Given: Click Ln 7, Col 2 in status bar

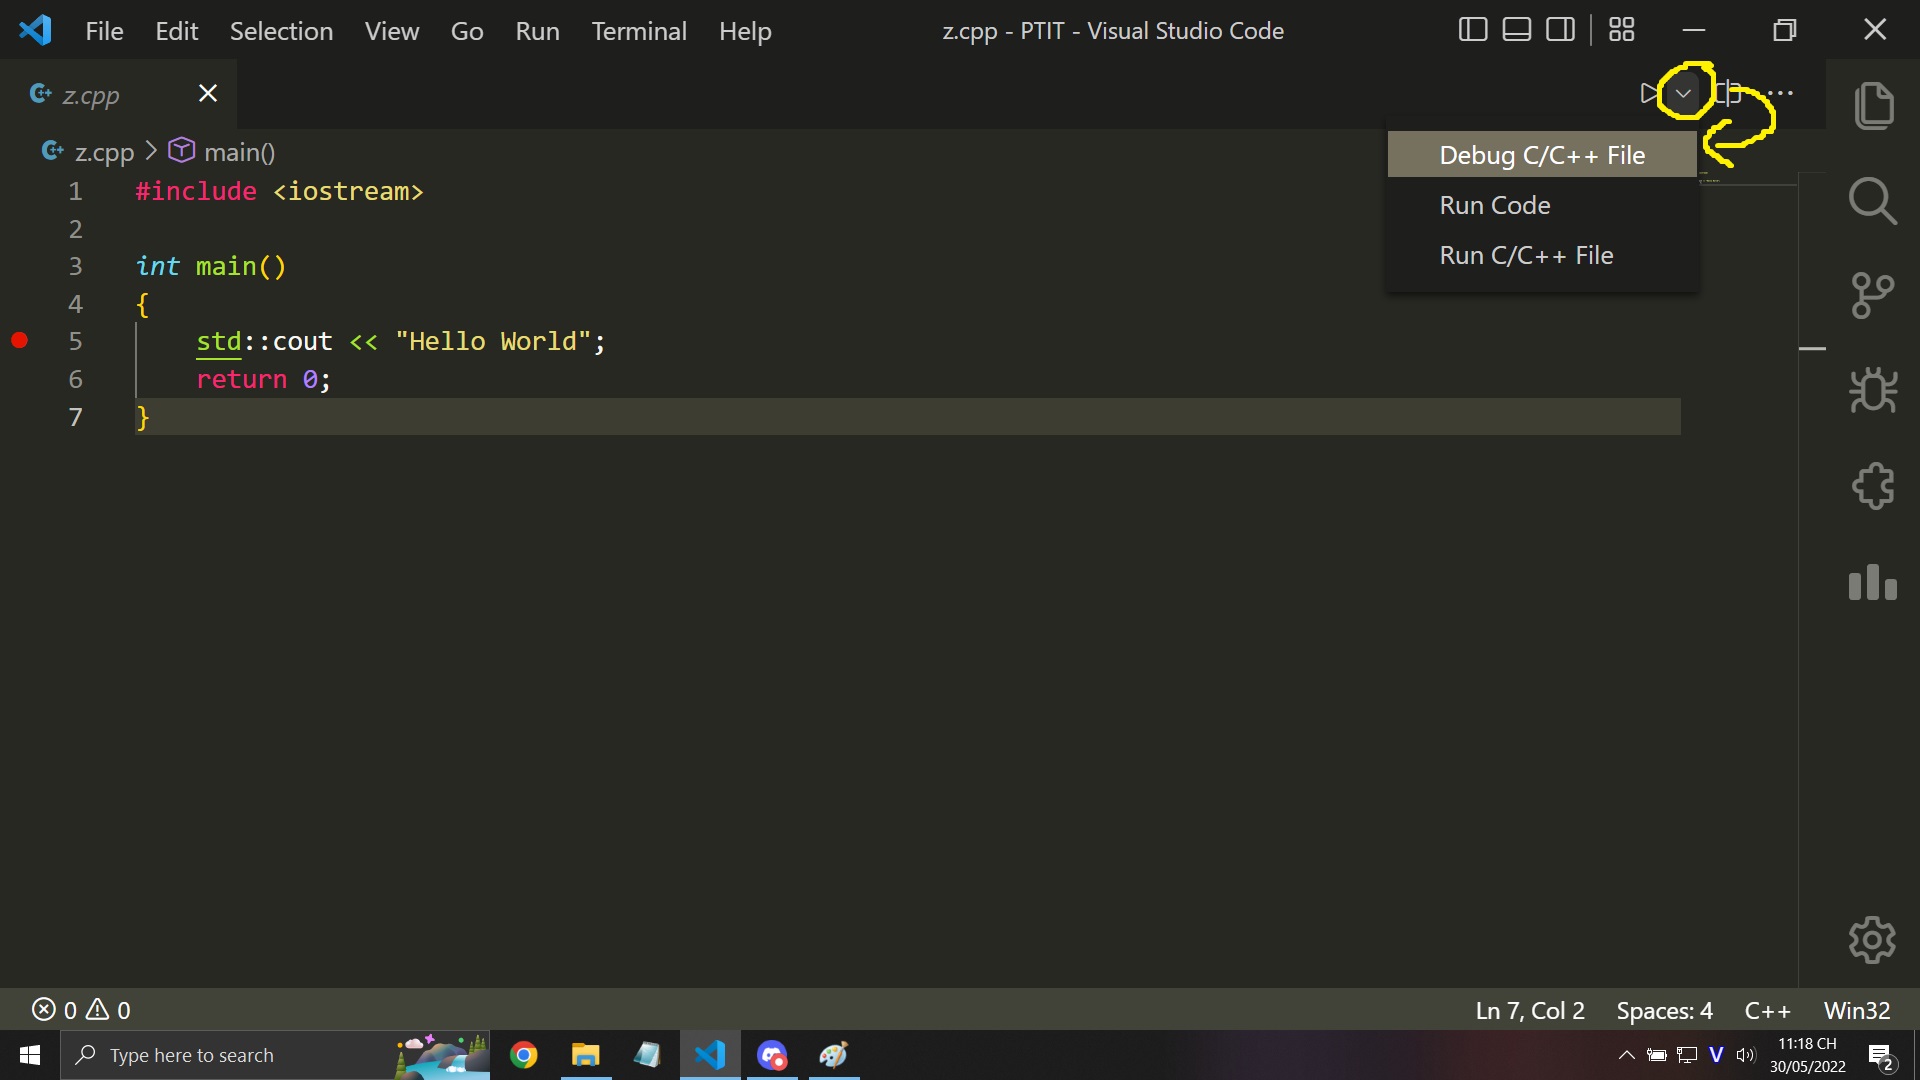Looking at the screenshot, I should [1530, 1010].
